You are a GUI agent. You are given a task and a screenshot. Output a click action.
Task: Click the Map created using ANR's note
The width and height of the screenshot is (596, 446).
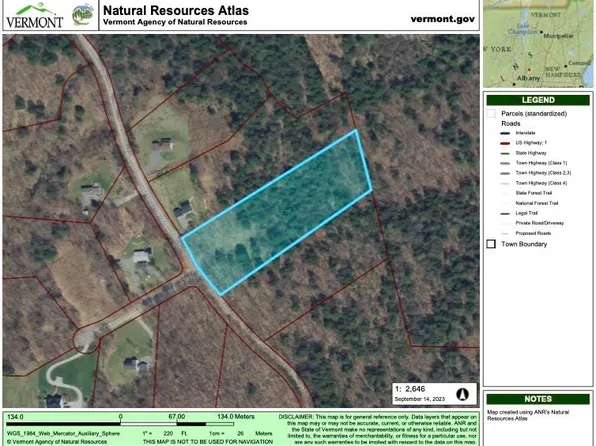[528, 415]
